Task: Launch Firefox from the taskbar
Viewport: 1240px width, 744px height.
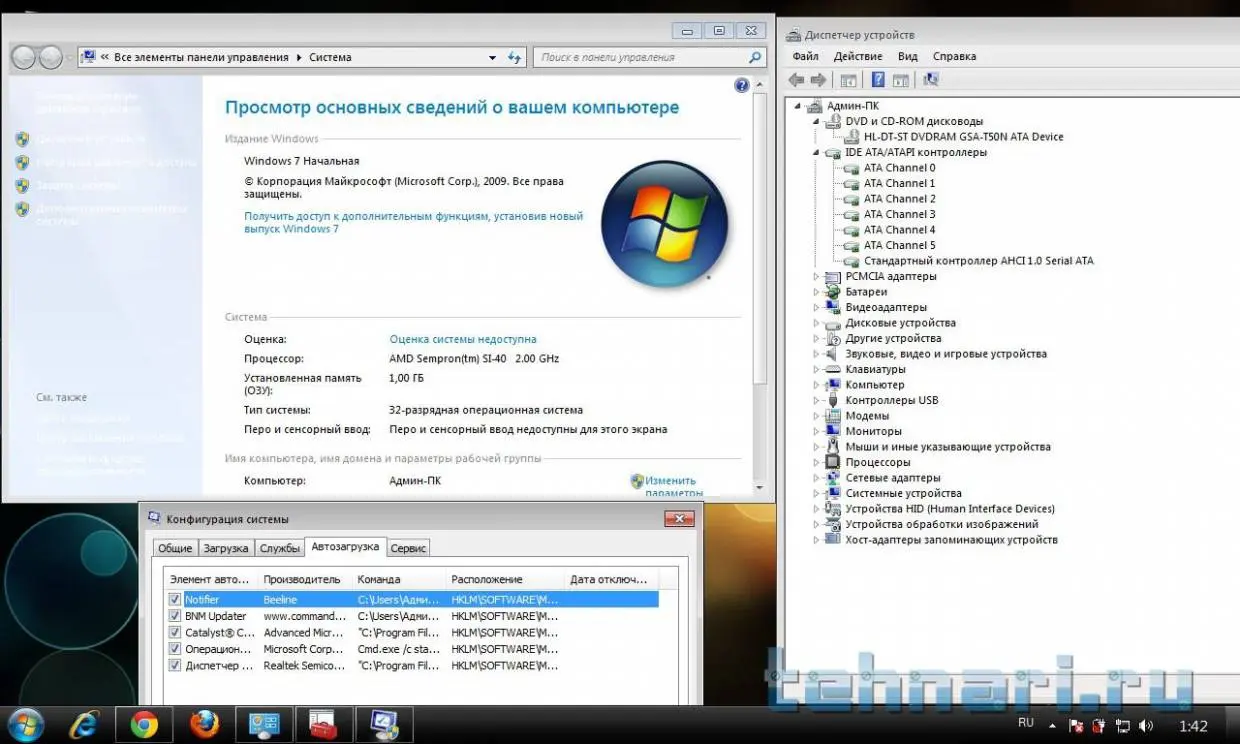Action: pyautogui.click(x=204, y=724)
